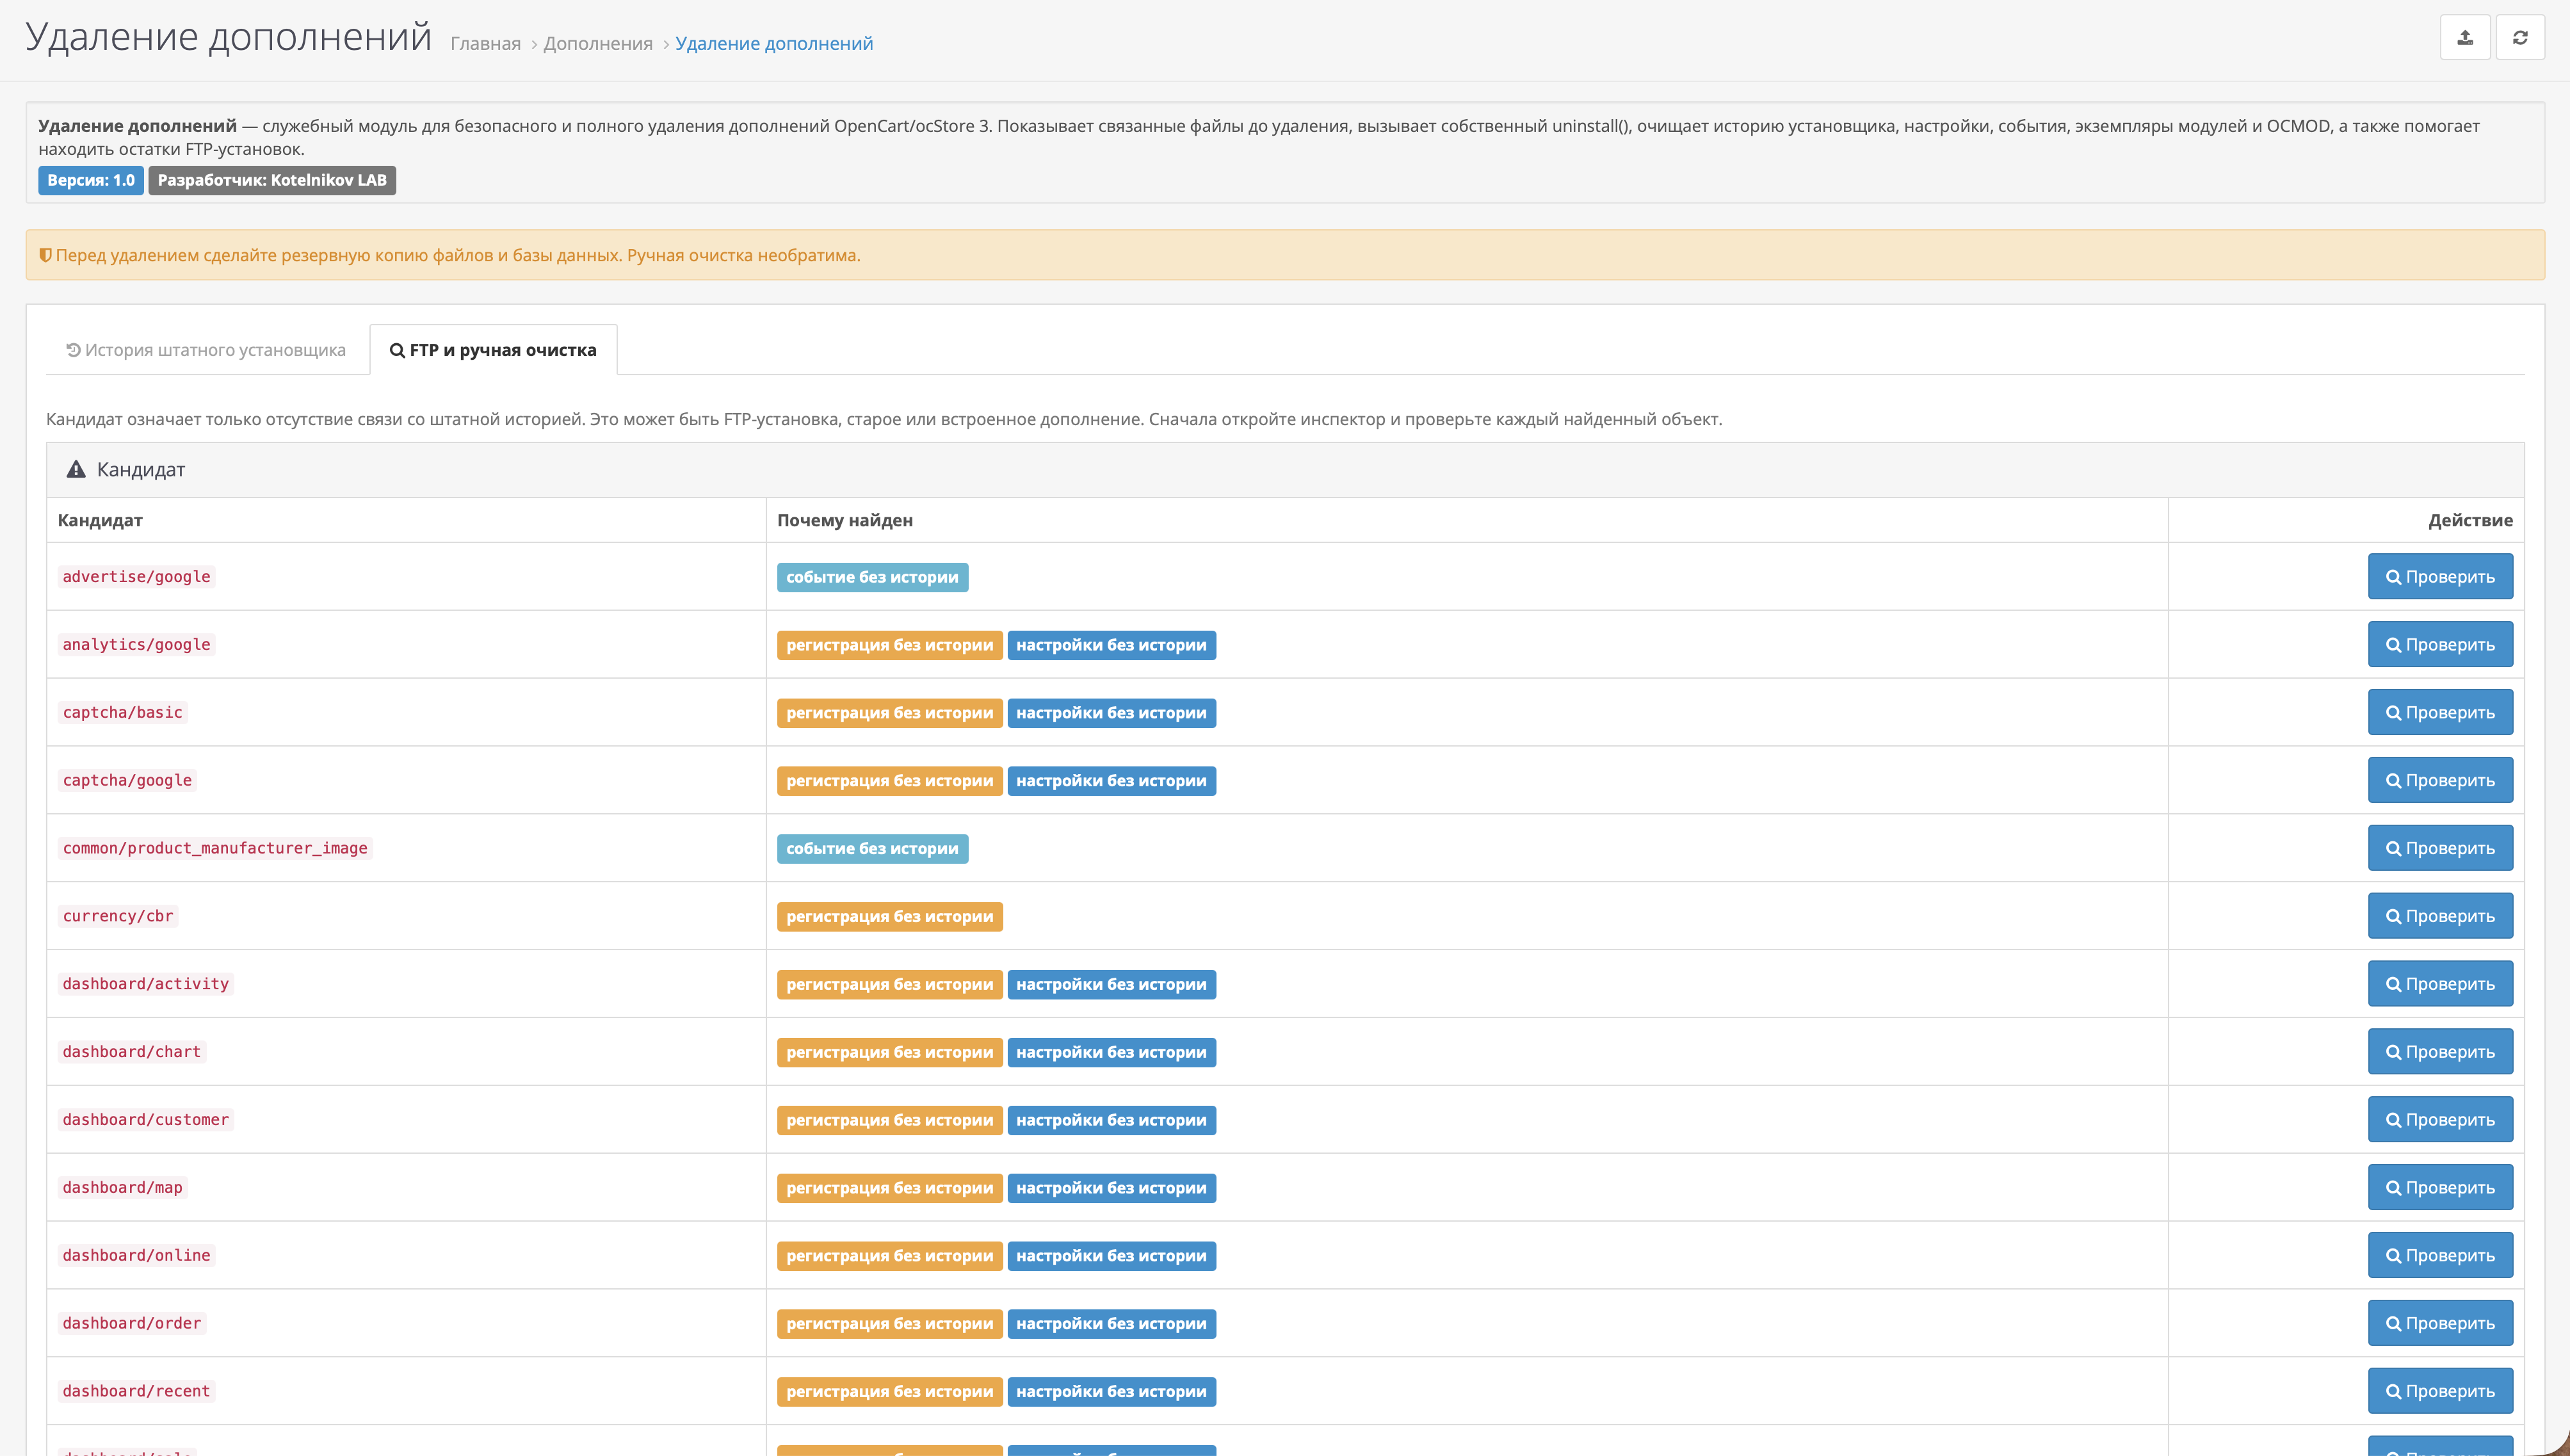Click the Версия: 1.0 badge
Image resolution: width=2570 pixels, height=1456 pixels.
(91, 181)
